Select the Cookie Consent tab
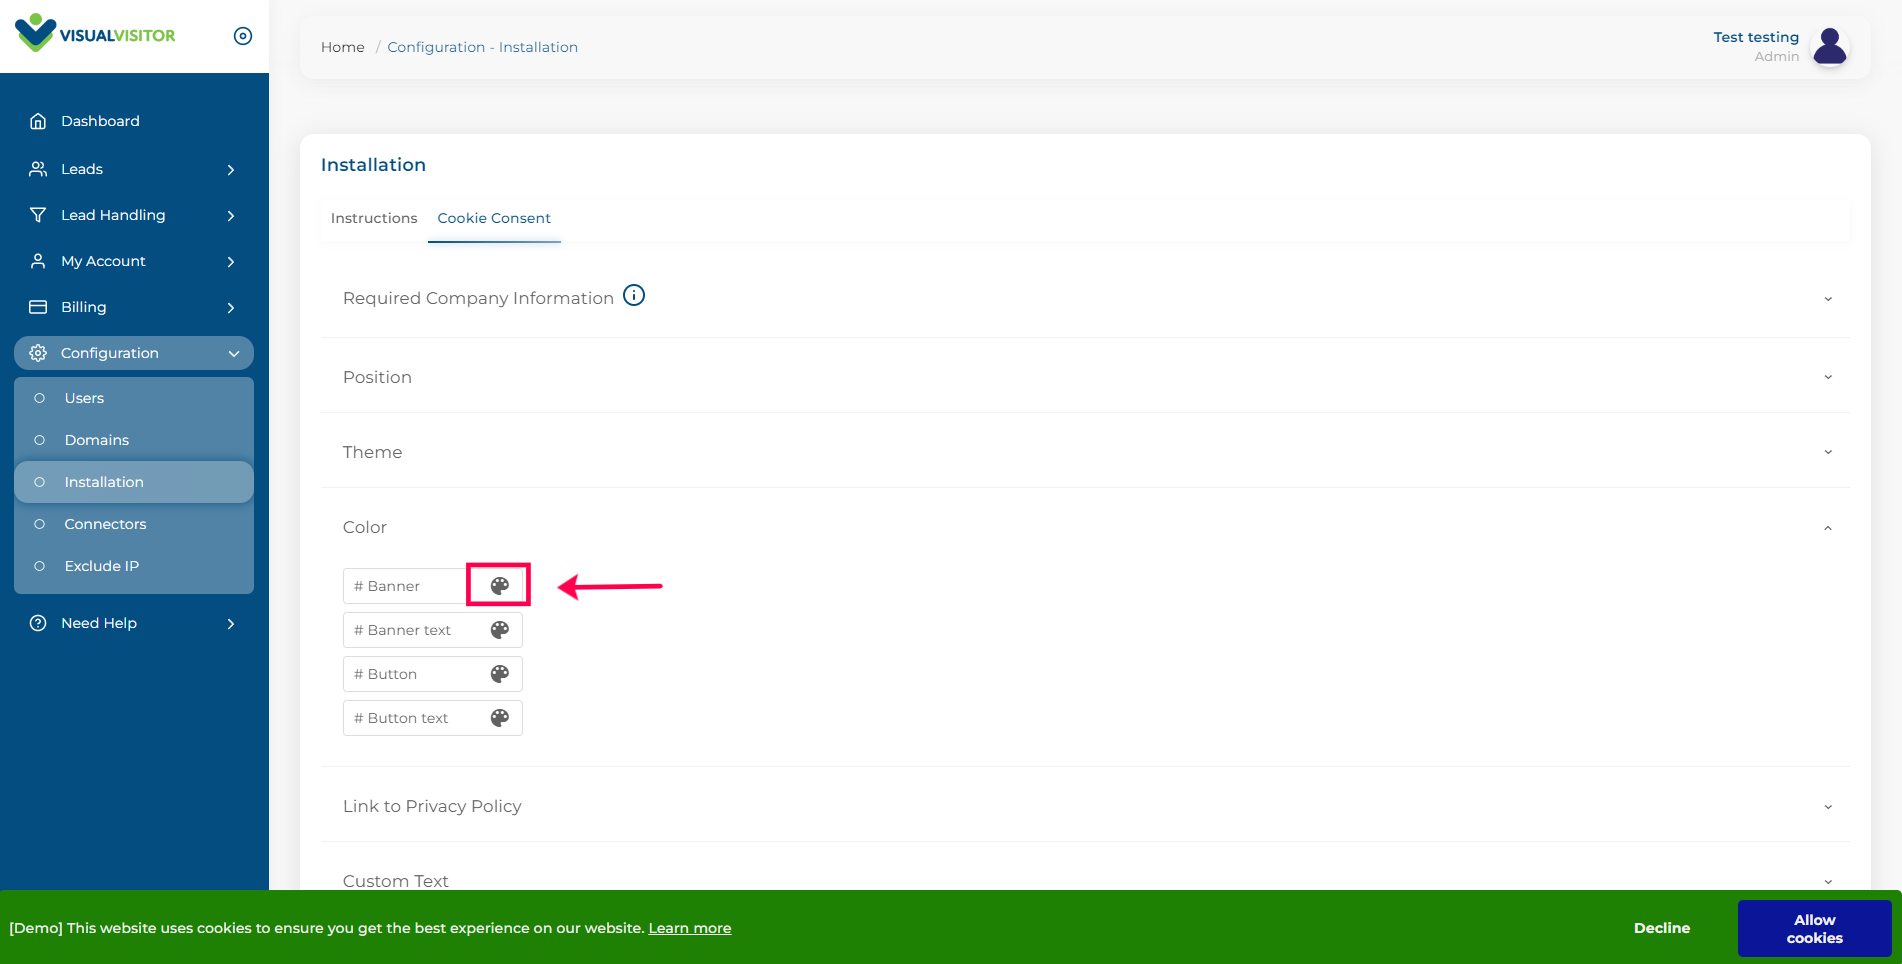Screen dimensions: 1902x964 (494, 218)
